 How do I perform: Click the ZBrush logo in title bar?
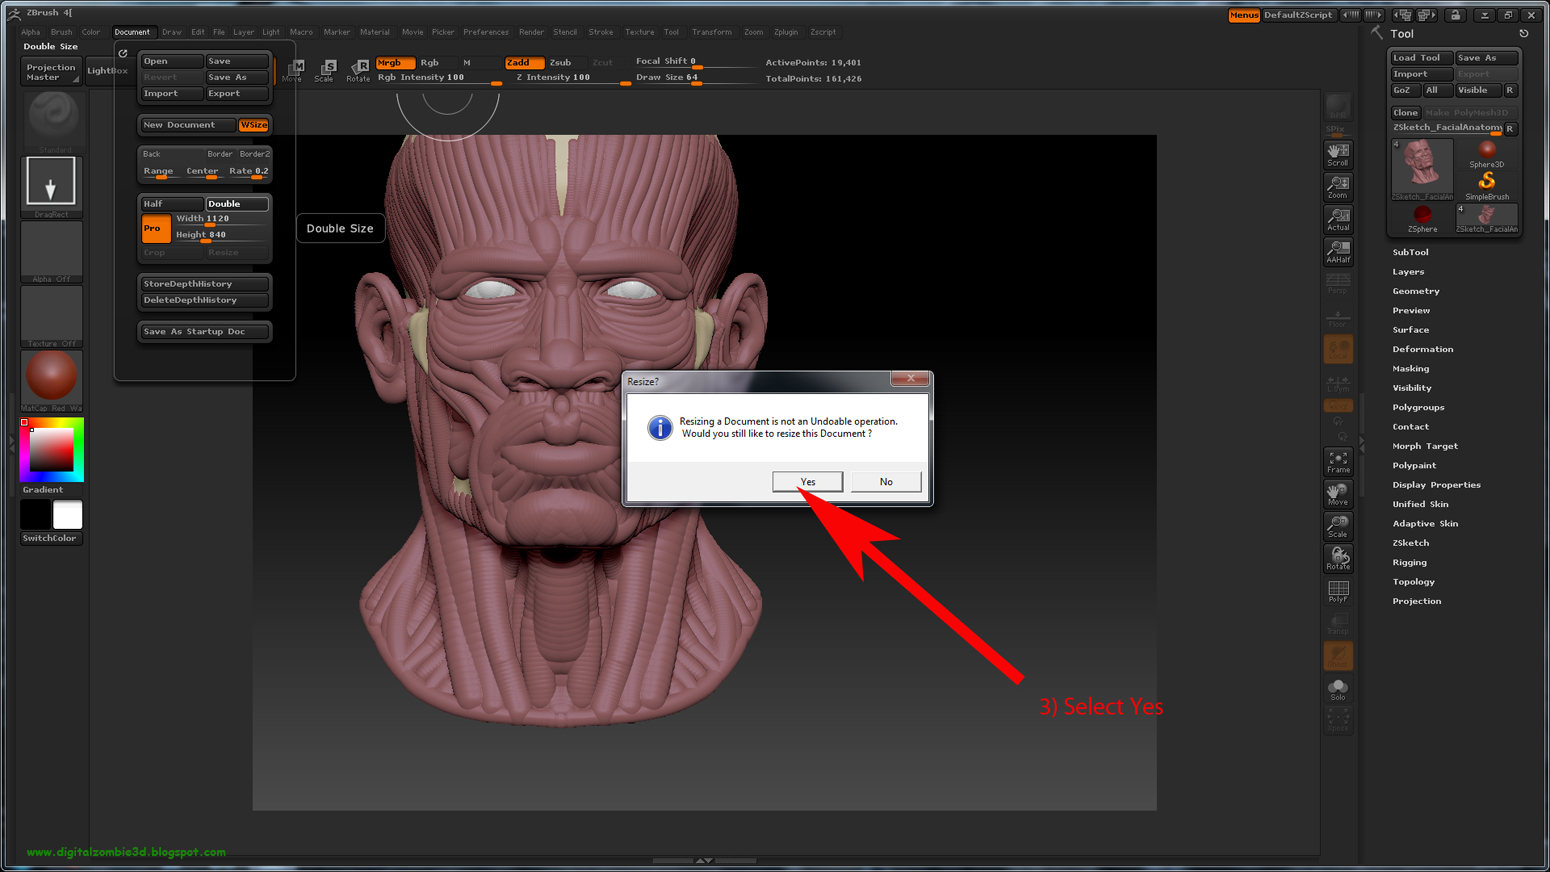(x=14, y=13)
